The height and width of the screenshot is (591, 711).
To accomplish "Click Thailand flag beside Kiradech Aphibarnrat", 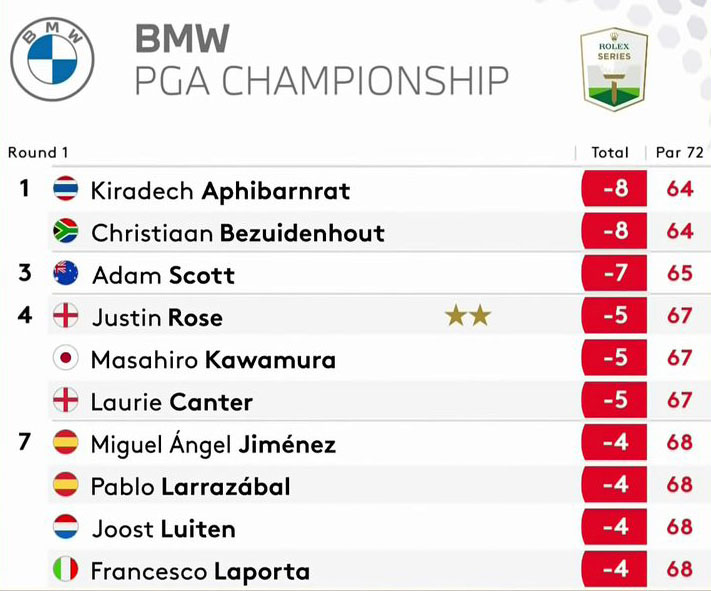I will pyautogui.click(x=66, y=189).
